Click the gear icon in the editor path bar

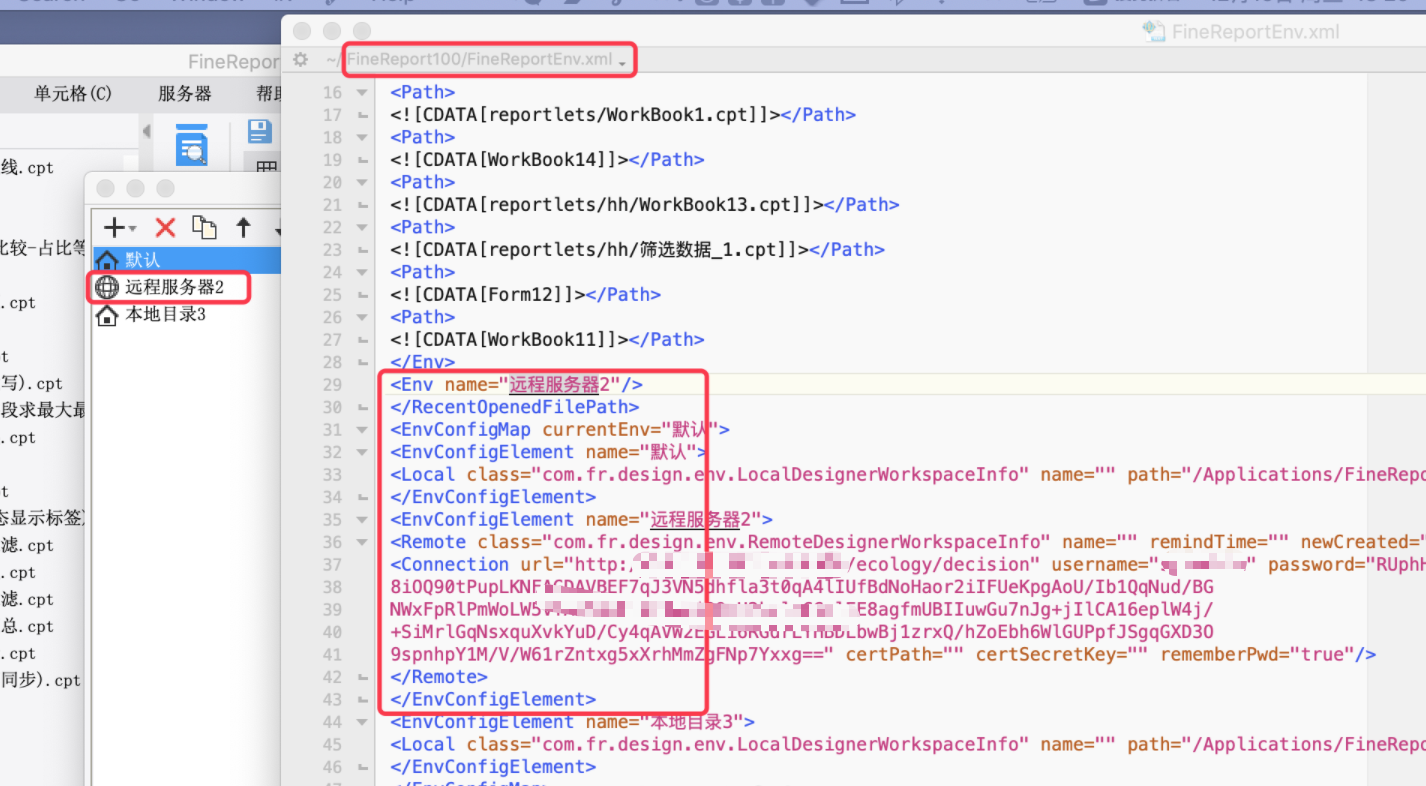(x=300, y=60)
